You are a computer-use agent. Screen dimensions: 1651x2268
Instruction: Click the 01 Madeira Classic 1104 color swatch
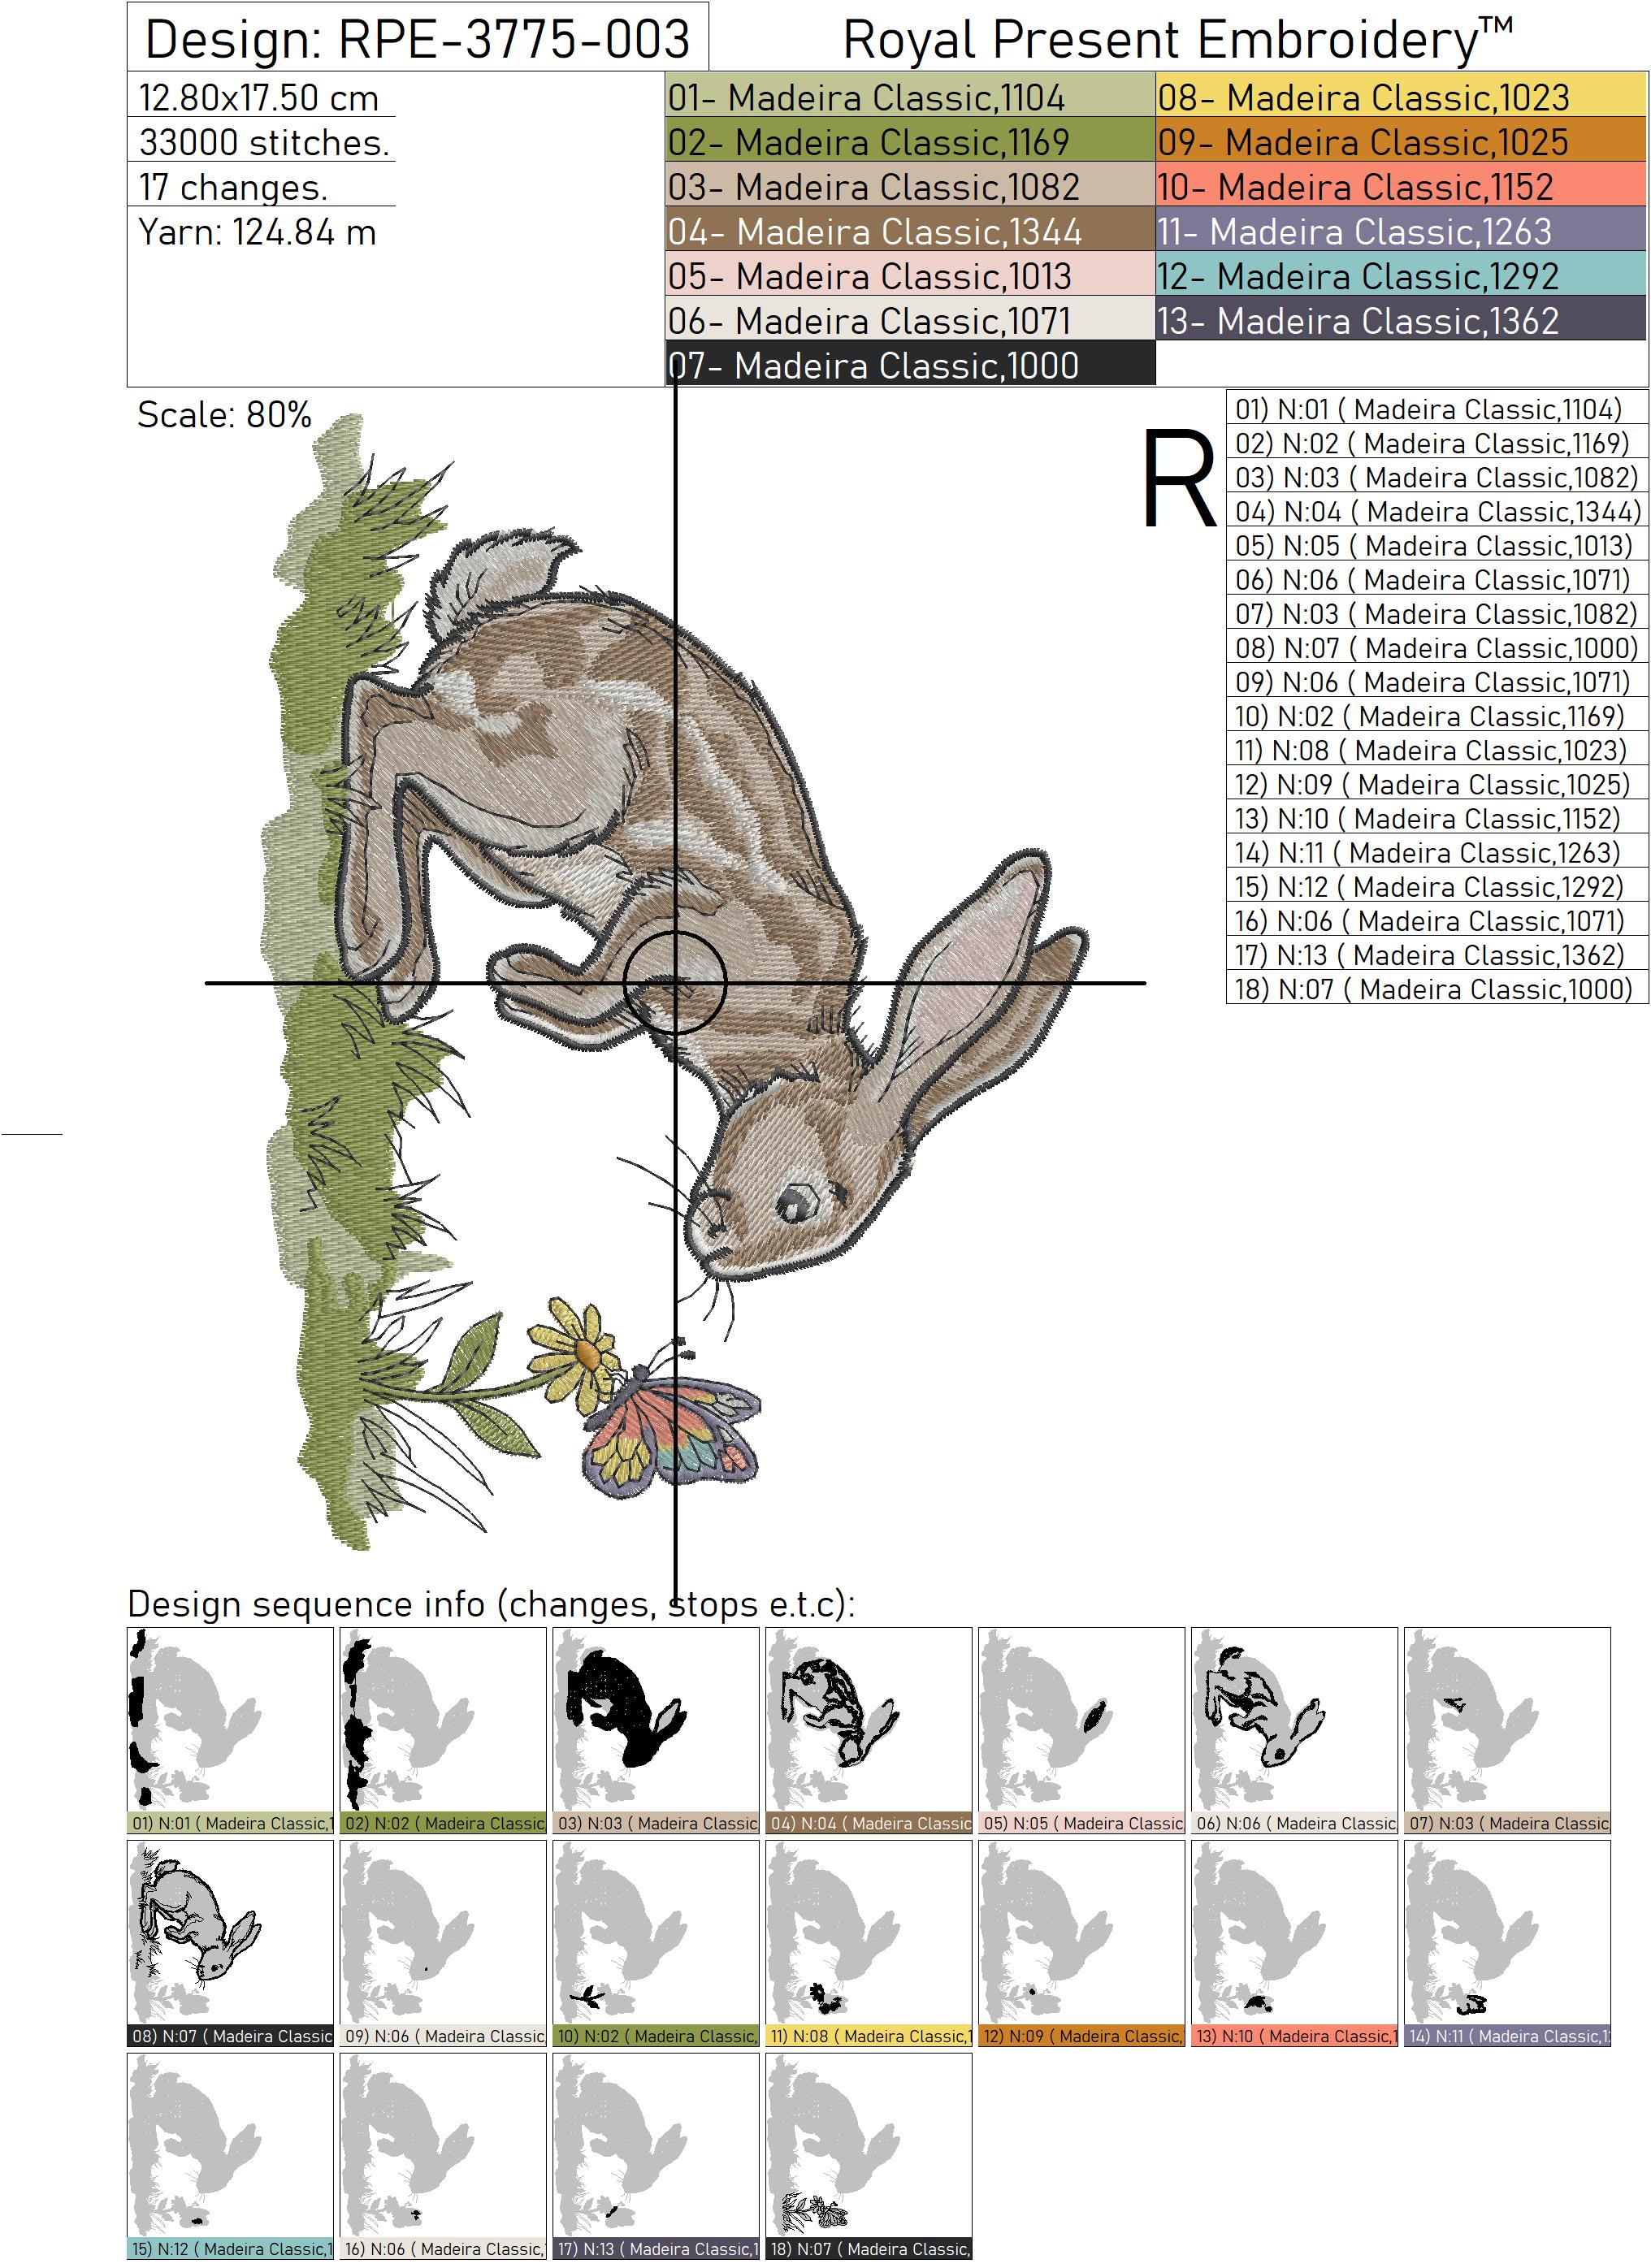coord(909,97)
